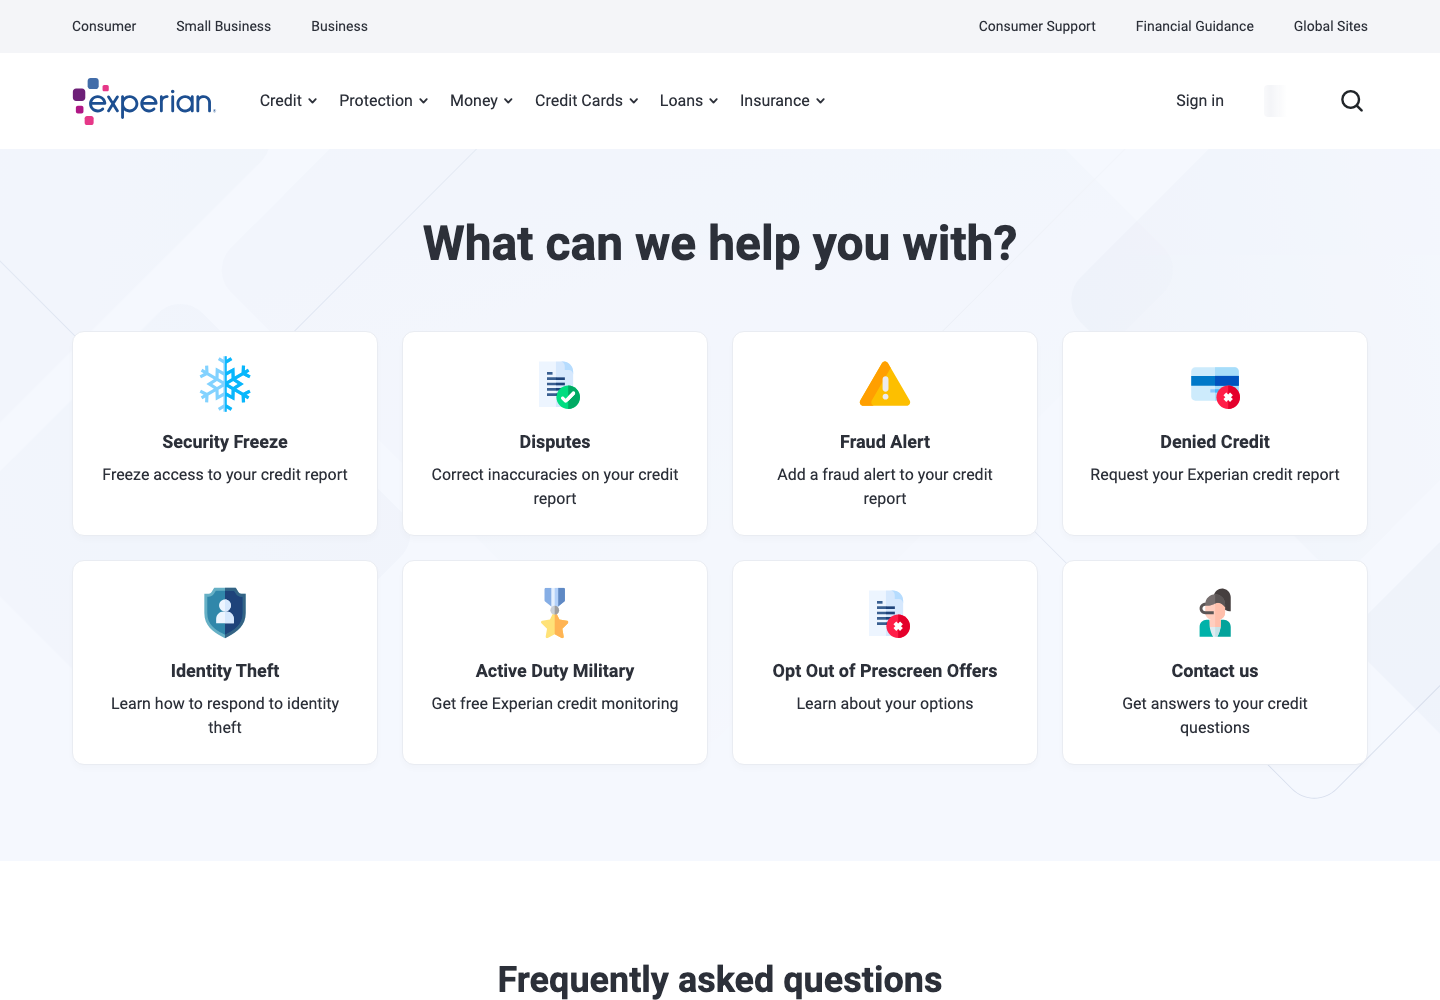Click the Security Freeze snowflake icon

[225, 384]
